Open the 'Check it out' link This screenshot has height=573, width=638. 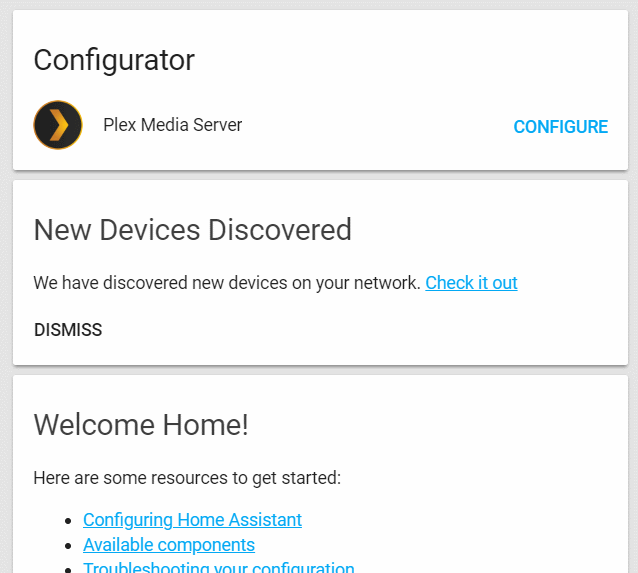471,283
